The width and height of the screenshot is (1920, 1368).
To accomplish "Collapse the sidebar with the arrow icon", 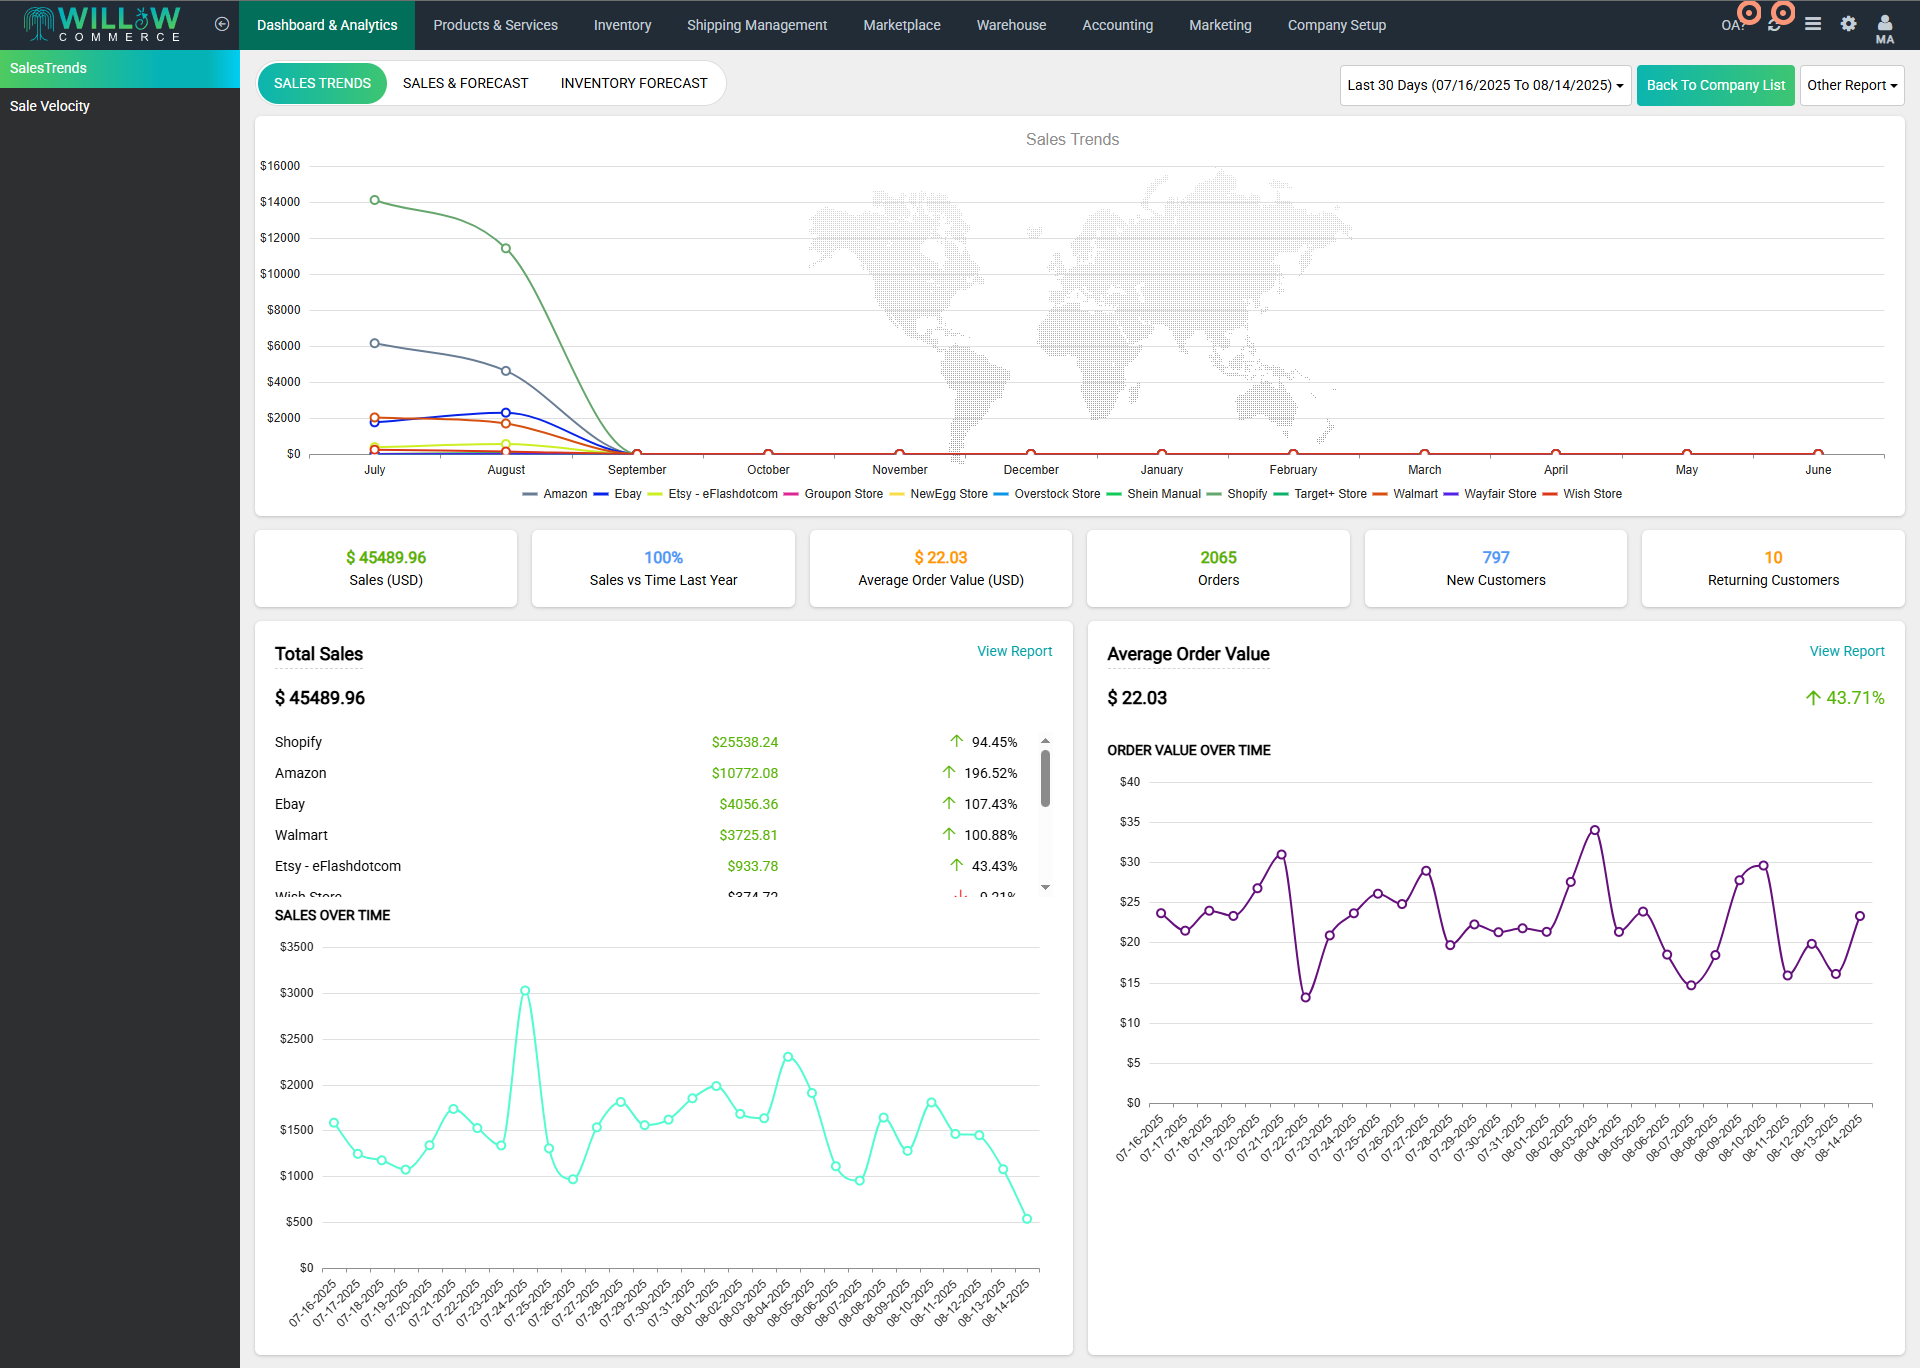I will [x=222, y=24].
